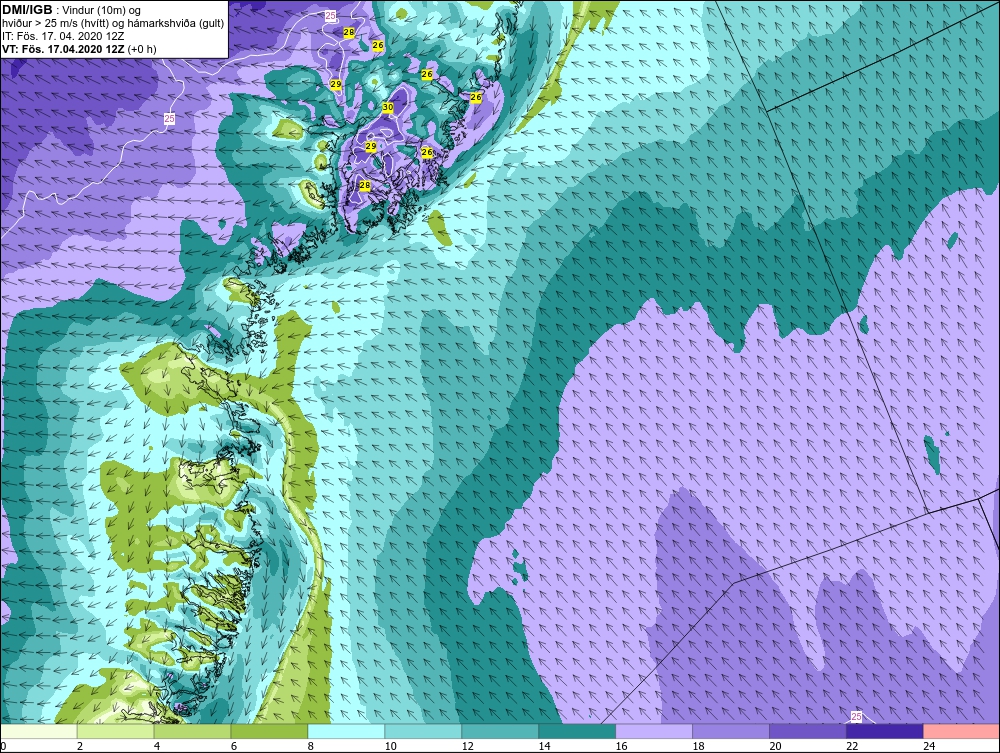This screenshot has width=1000, height=753.
Task: Click the 8–10 m/s light cyan swatch
Action: (x=346, y=731)
